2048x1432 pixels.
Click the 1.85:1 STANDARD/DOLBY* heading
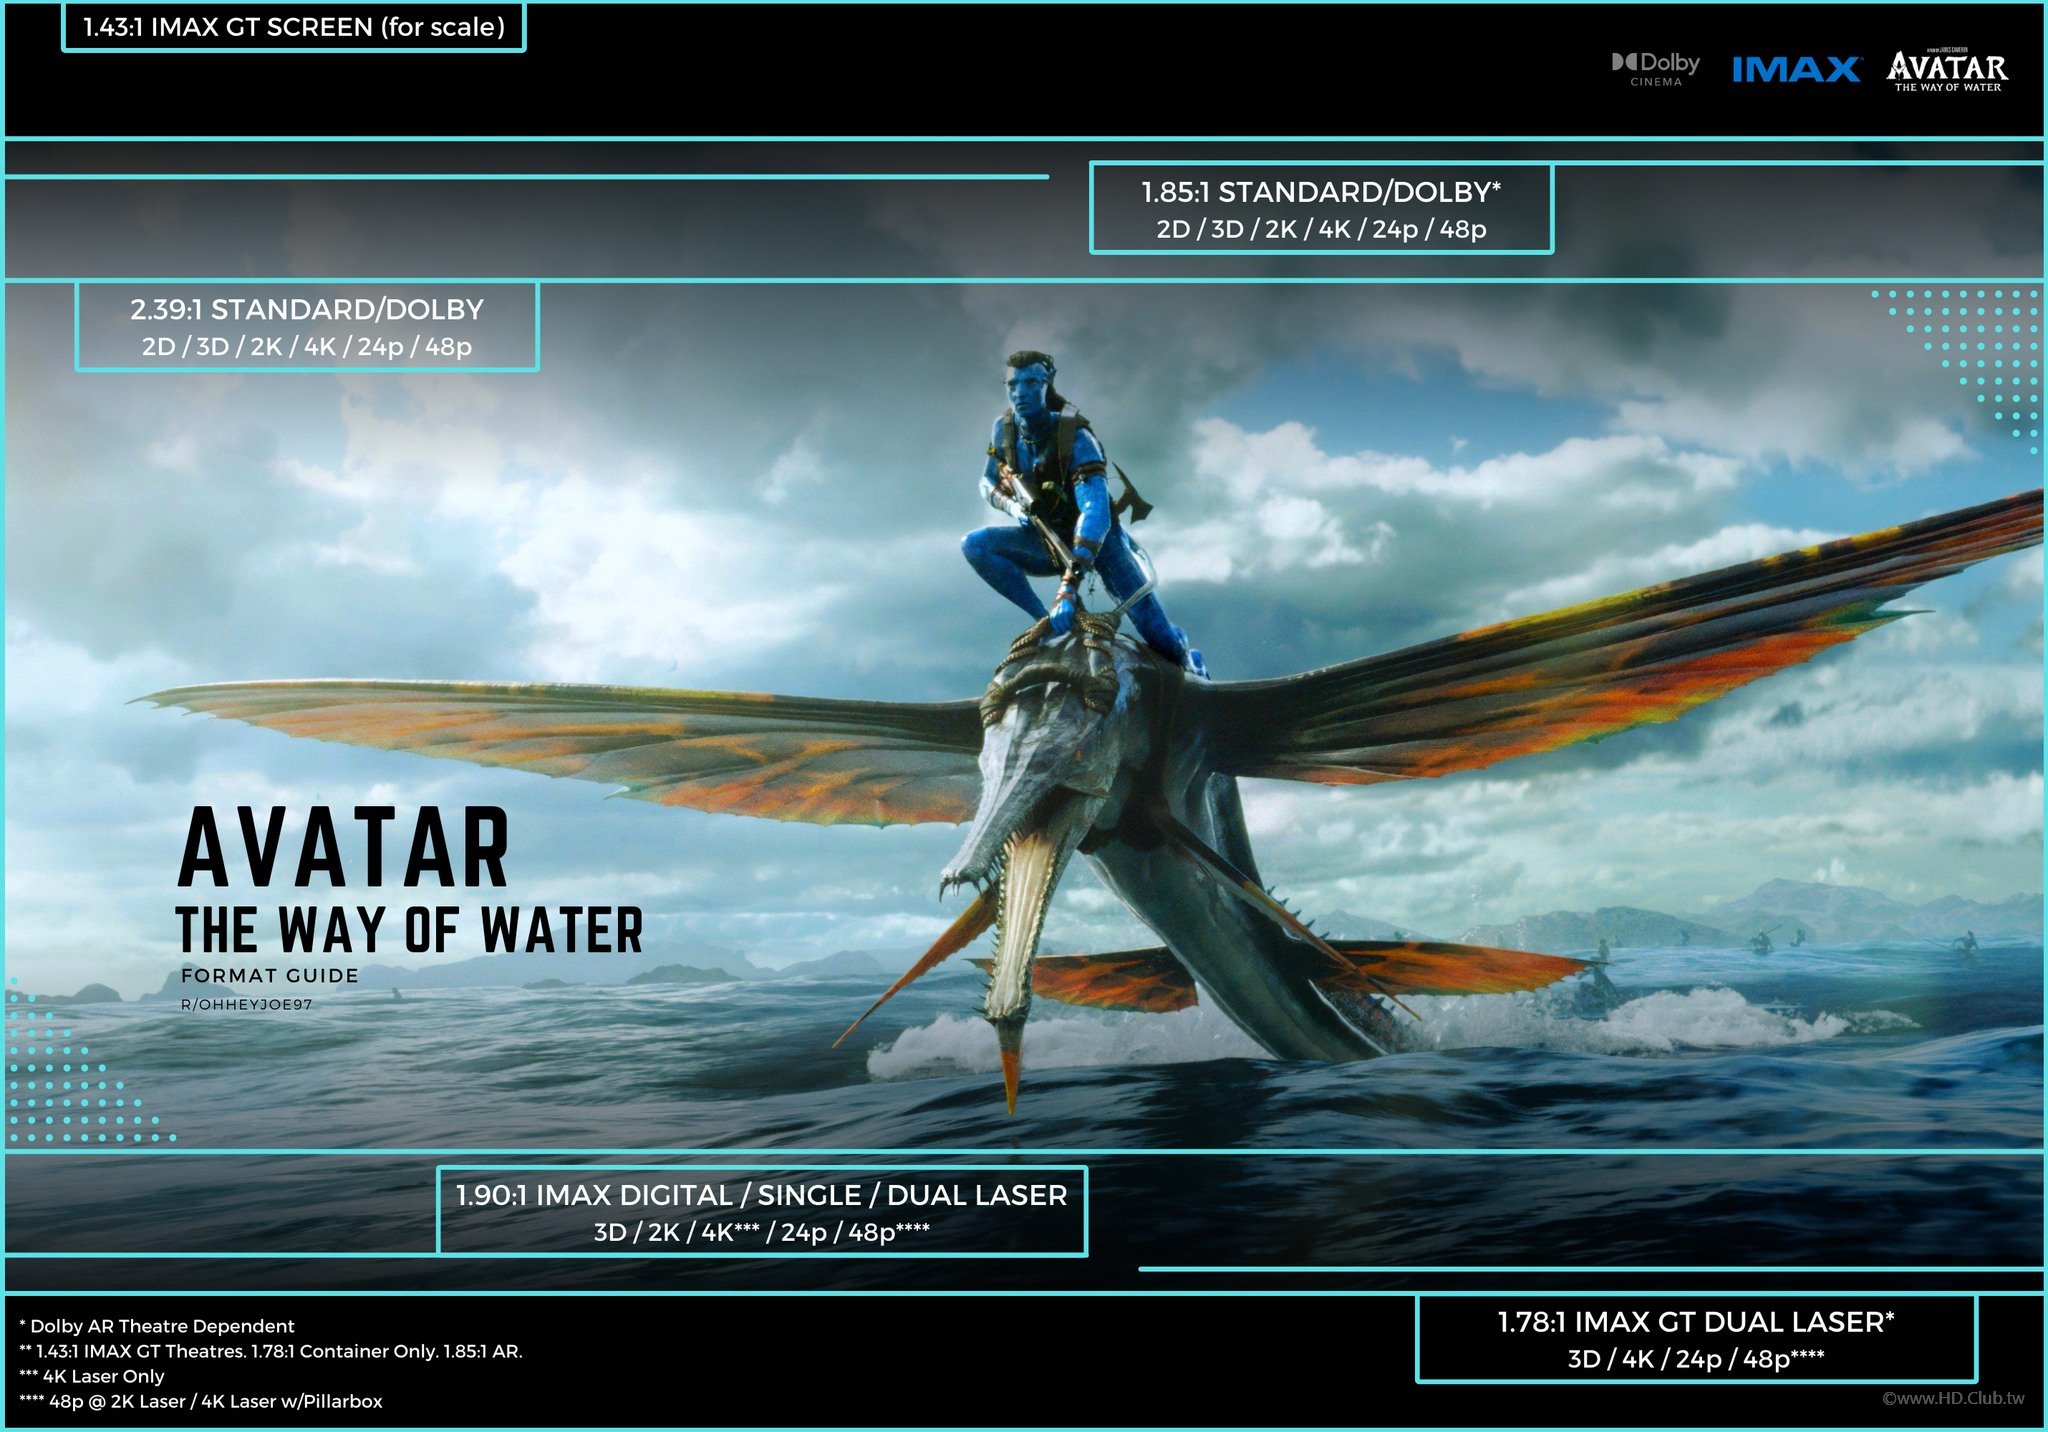pyautogui.click(x=1321, y=191)
